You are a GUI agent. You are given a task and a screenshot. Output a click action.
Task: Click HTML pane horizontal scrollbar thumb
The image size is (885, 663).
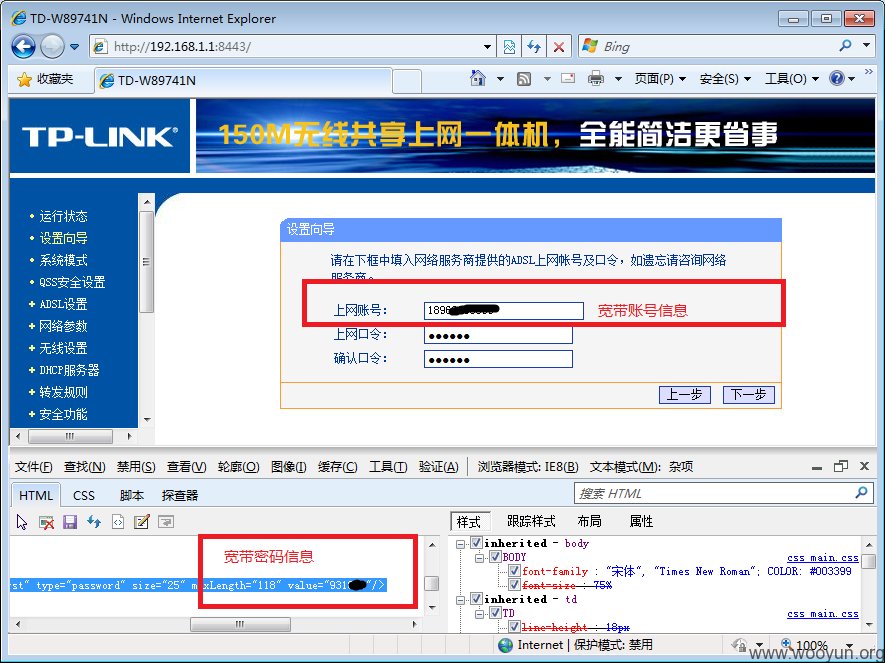(240, 624)
